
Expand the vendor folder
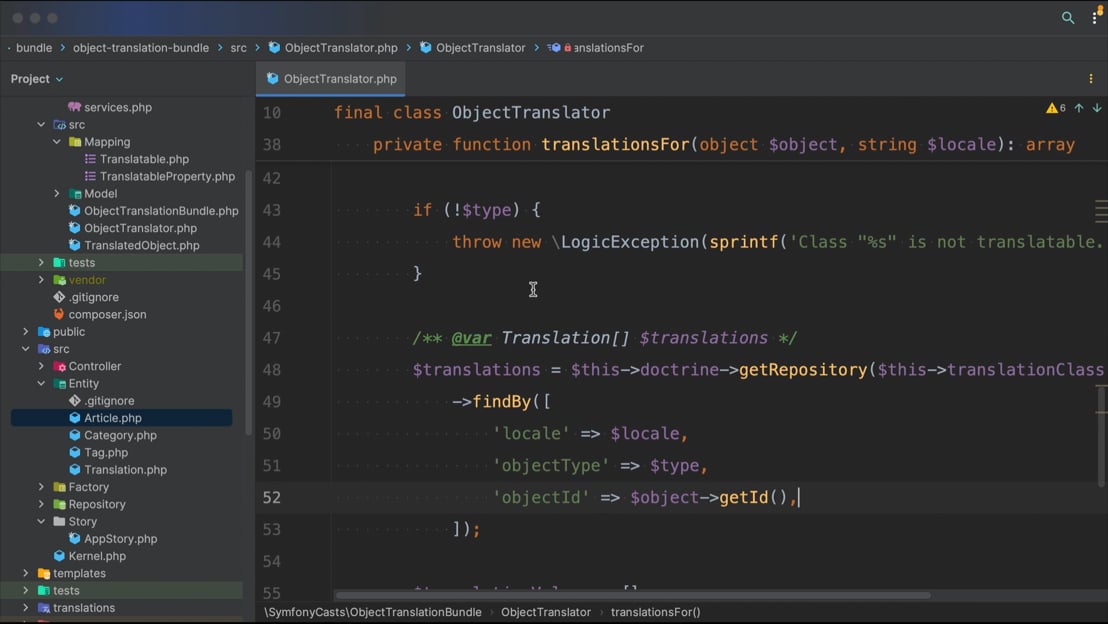[x=41, y=280]
